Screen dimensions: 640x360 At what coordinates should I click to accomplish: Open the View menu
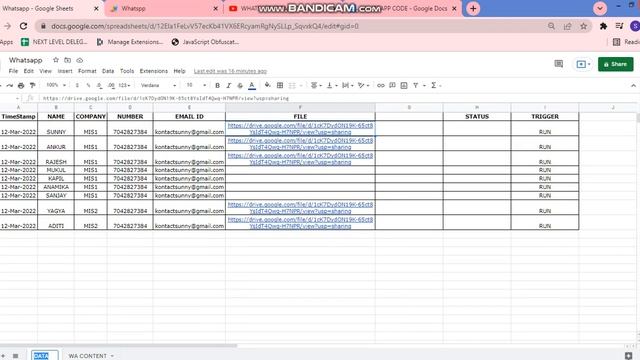45,71
